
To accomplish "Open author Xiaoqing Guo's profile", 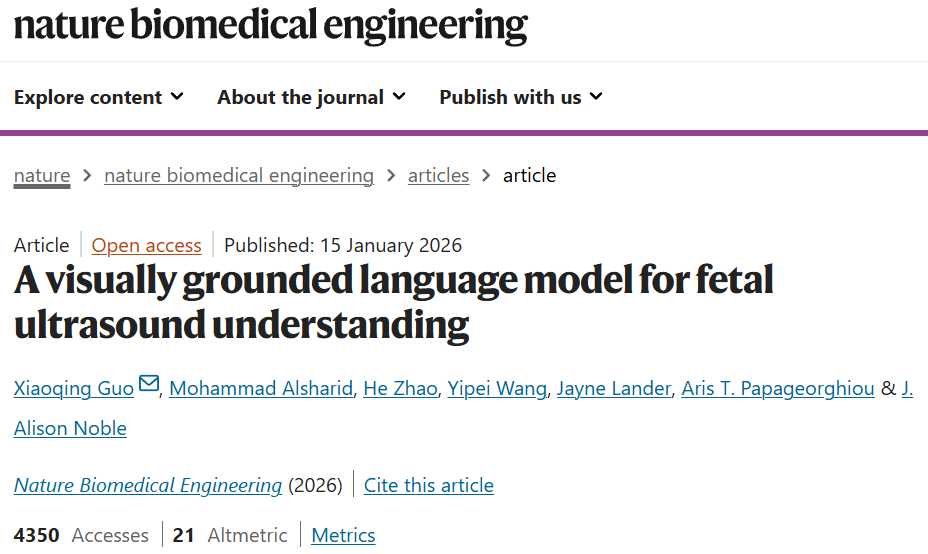I will click(x=74, y=388).
